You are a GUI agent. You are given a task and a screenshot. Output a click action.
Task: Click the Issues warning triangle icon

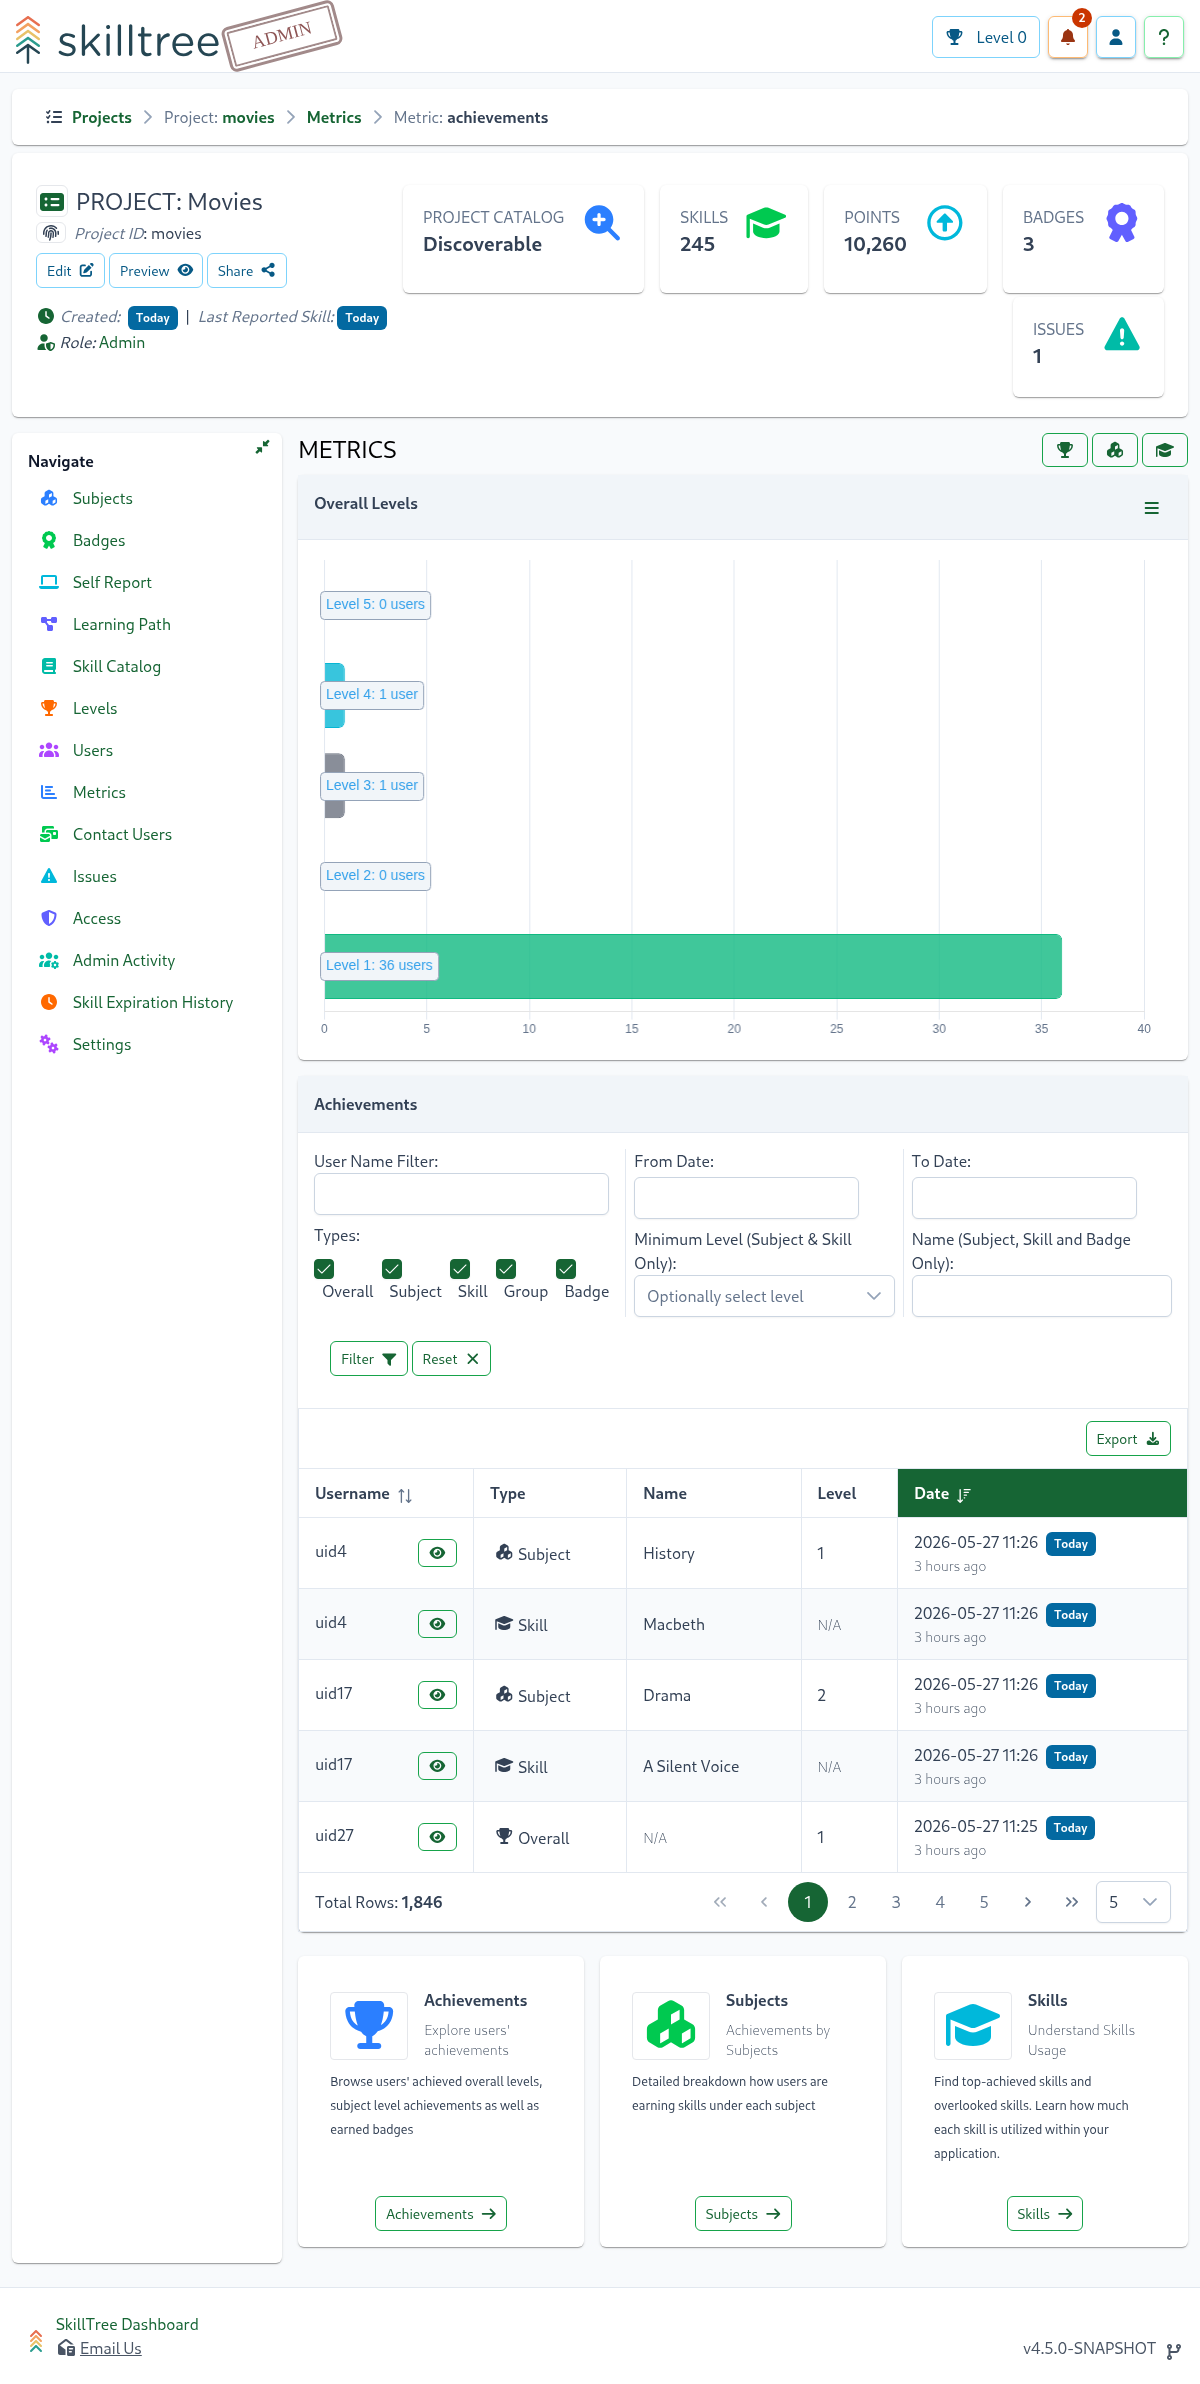[x=1122, y=334]
